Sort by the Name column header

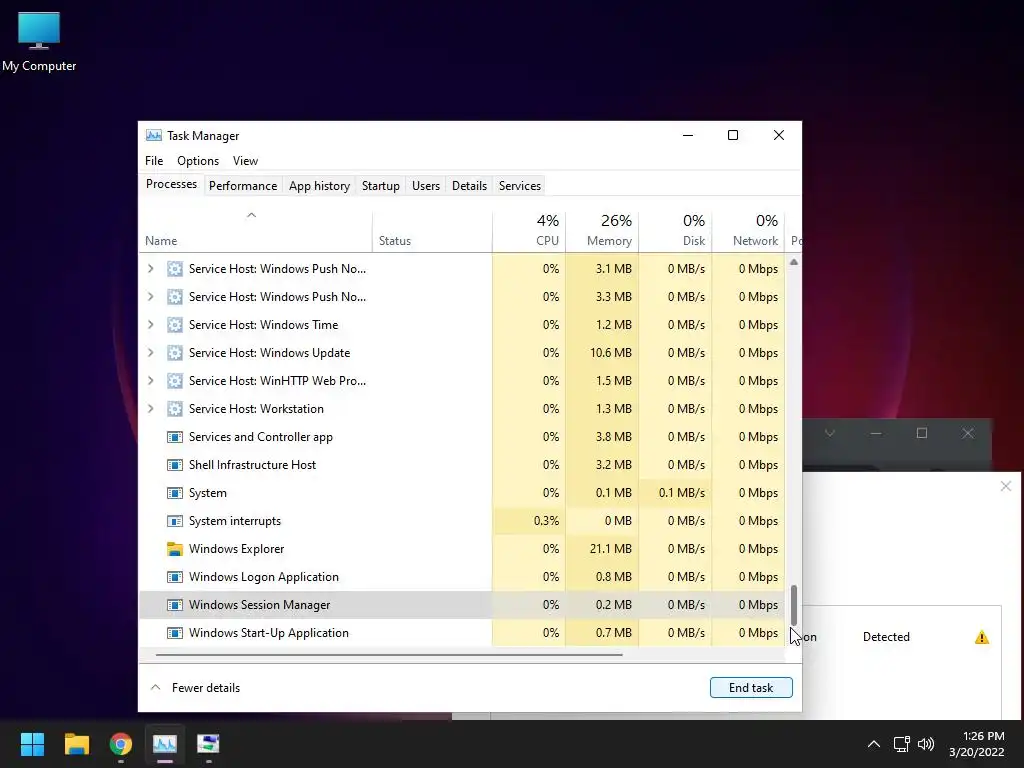click(x=255, y=231)
